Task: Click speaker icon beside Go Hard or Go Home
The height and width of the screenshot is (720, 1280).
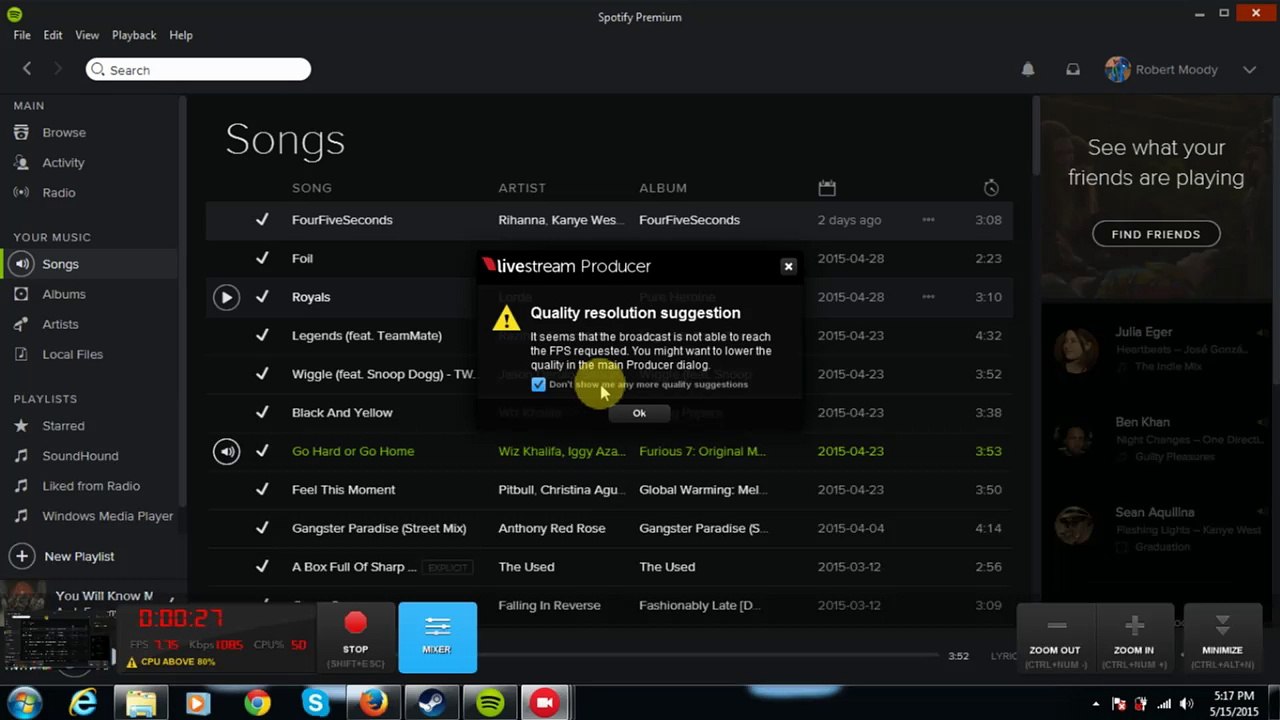Action: point(226,451)
